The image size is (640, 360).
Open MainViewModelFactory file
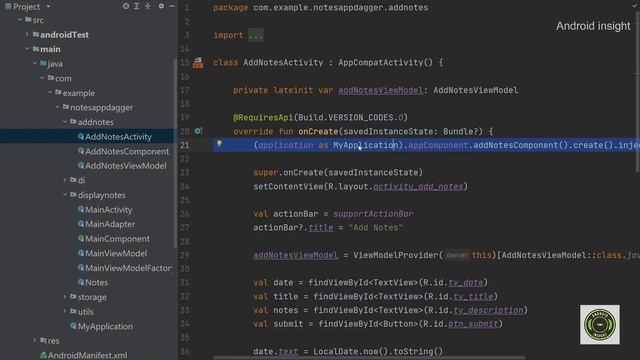pyautogui.click(x=129, y=268)
